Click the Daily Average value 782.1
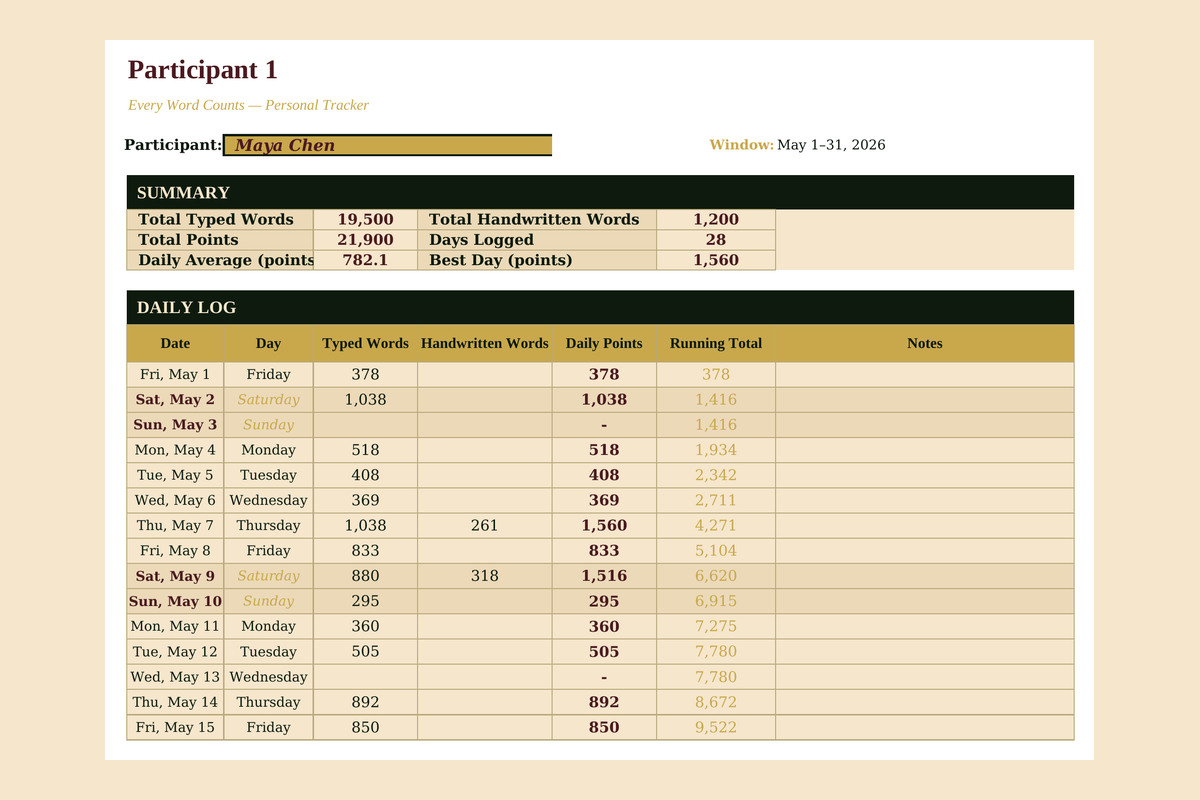Image resolution: width=1200 pixels, height=800 pixels. [x=365, y=260]
